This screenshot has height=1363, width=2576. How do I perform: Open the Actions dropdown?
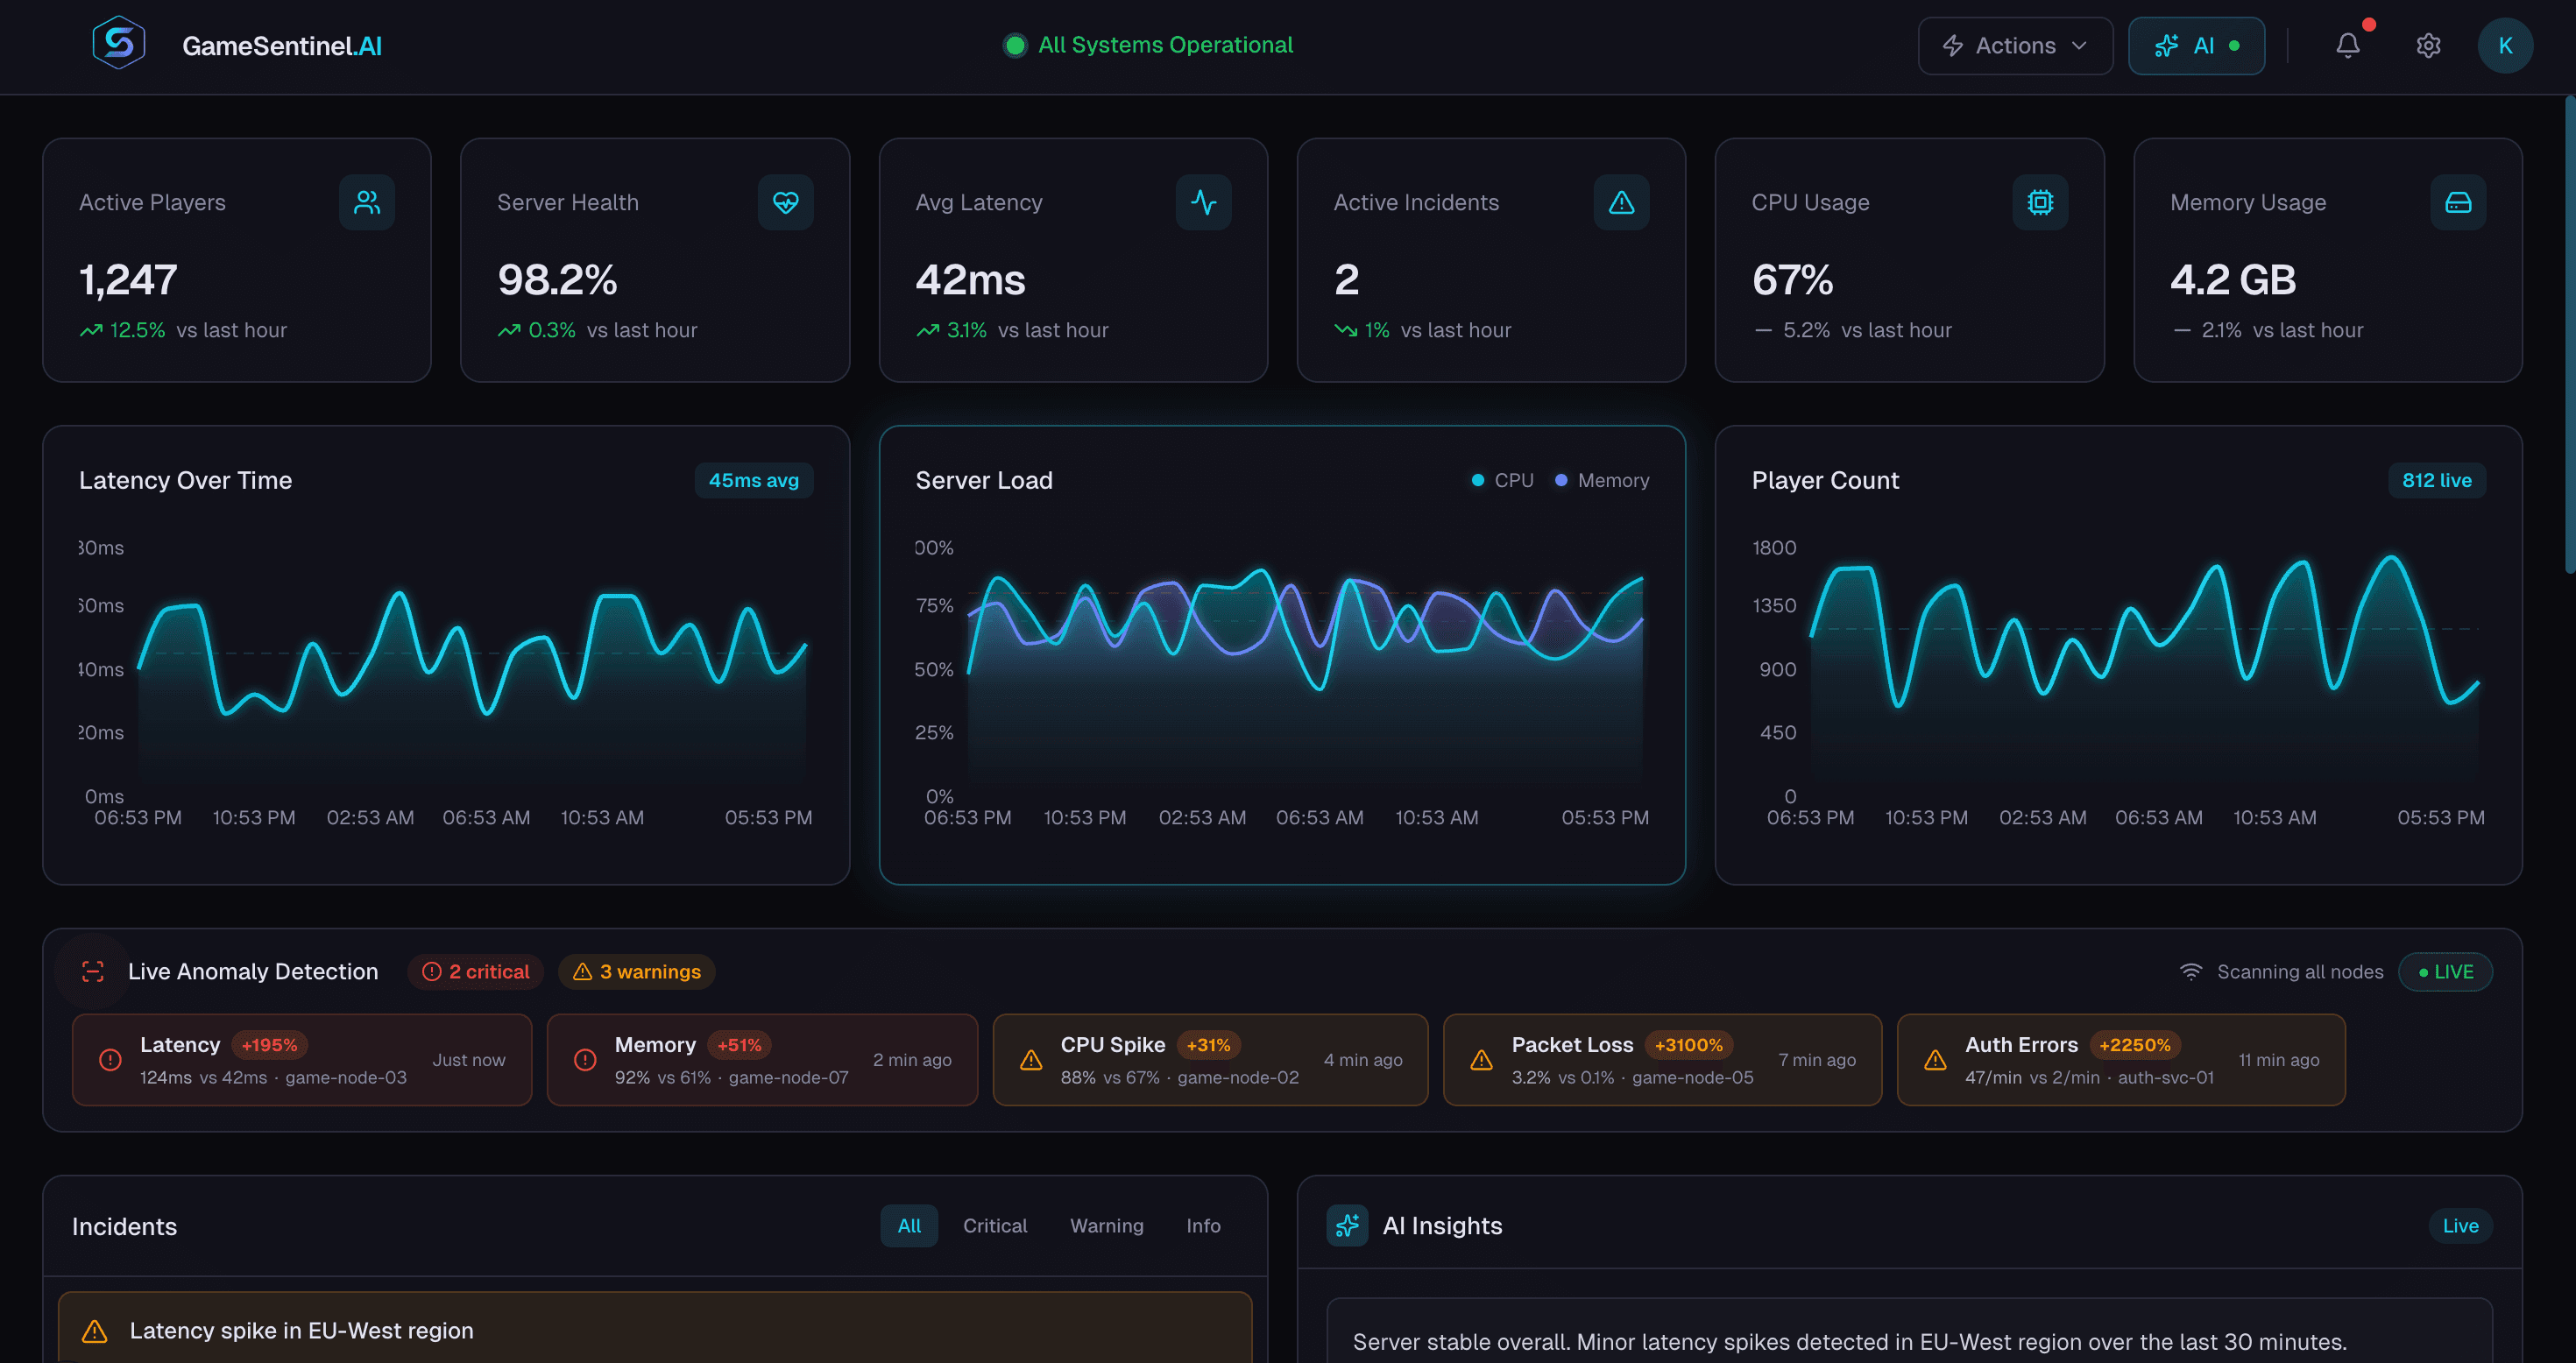pyautogui.click(x=2014, y=45)
